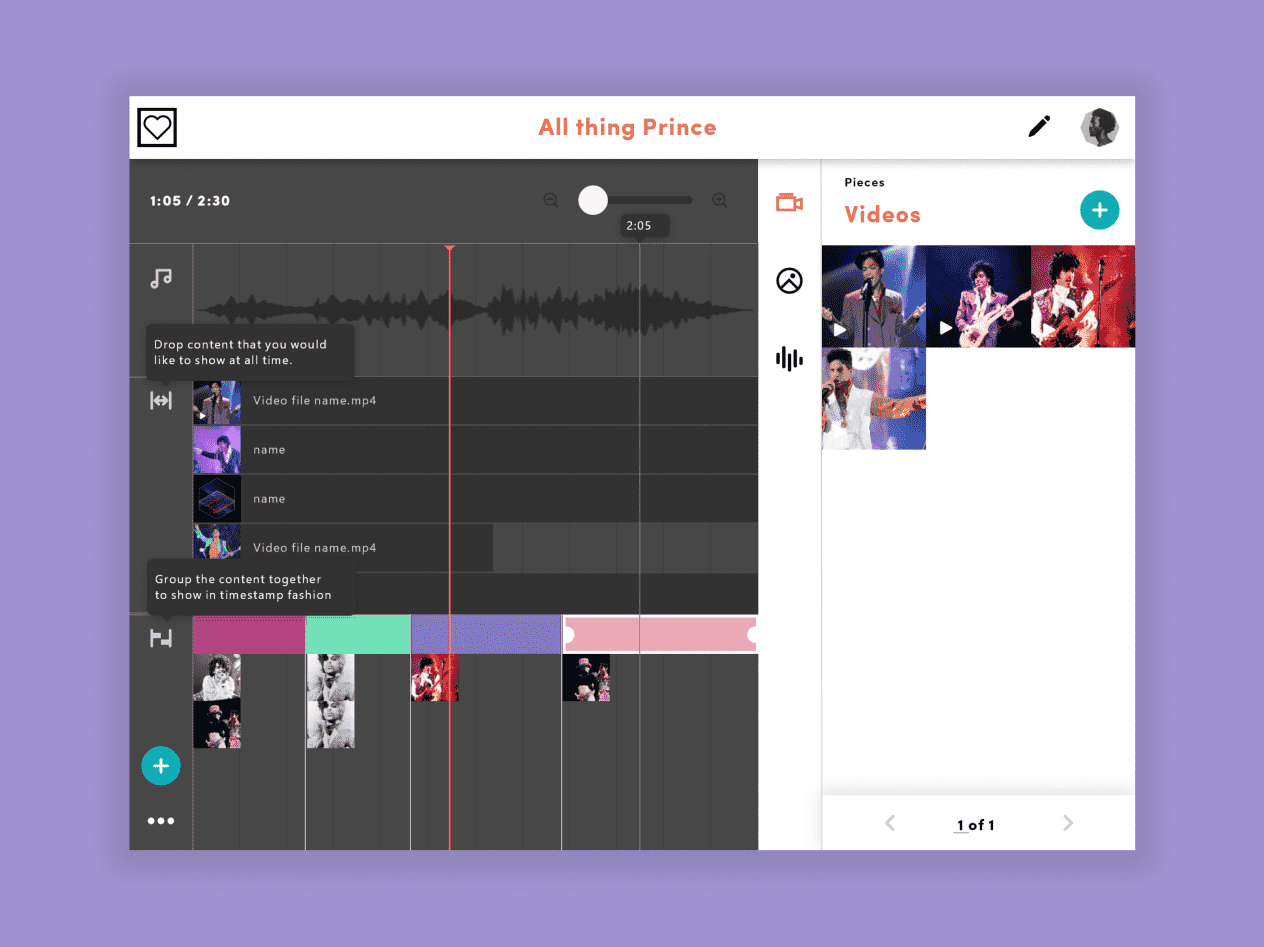The width and height of the screenshot is (1264, 947).
Task: Click the top thumbnail under green segment
Action: (330, 677)
